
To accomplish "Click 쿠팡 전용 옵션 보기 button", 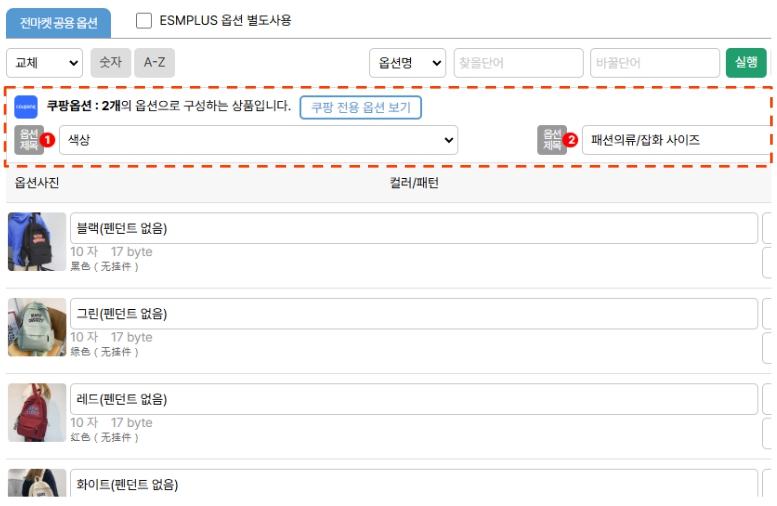I will [x=361, y=107].
